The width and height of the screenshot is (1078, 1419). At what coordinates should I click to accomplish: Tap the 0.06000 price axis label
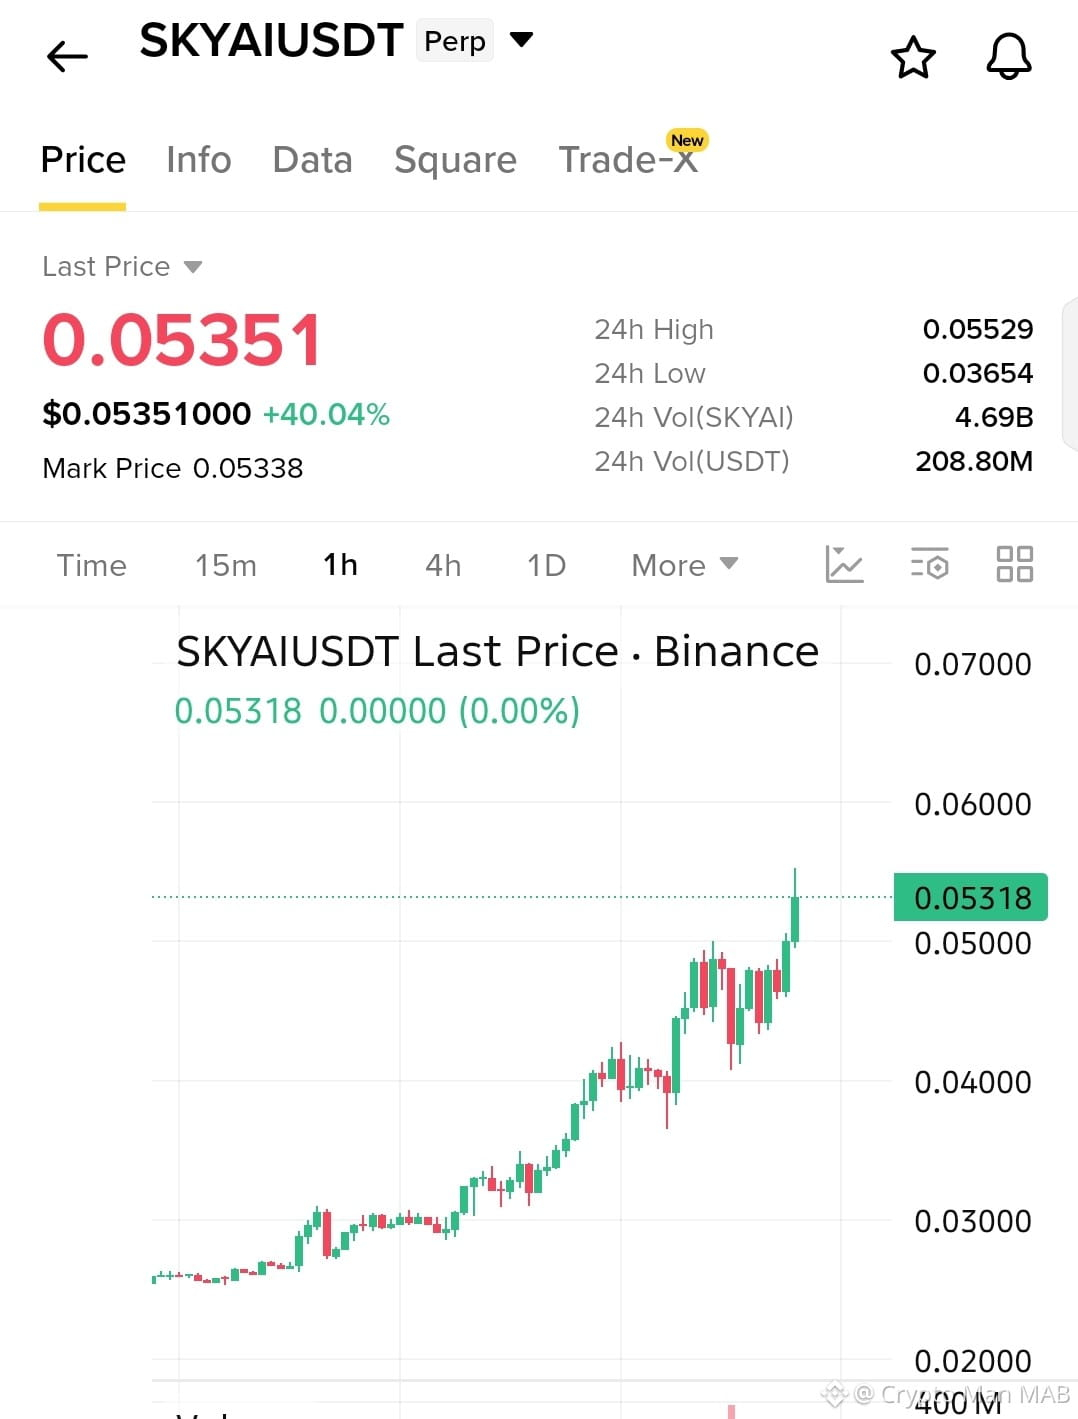click(x=972, y=805)
